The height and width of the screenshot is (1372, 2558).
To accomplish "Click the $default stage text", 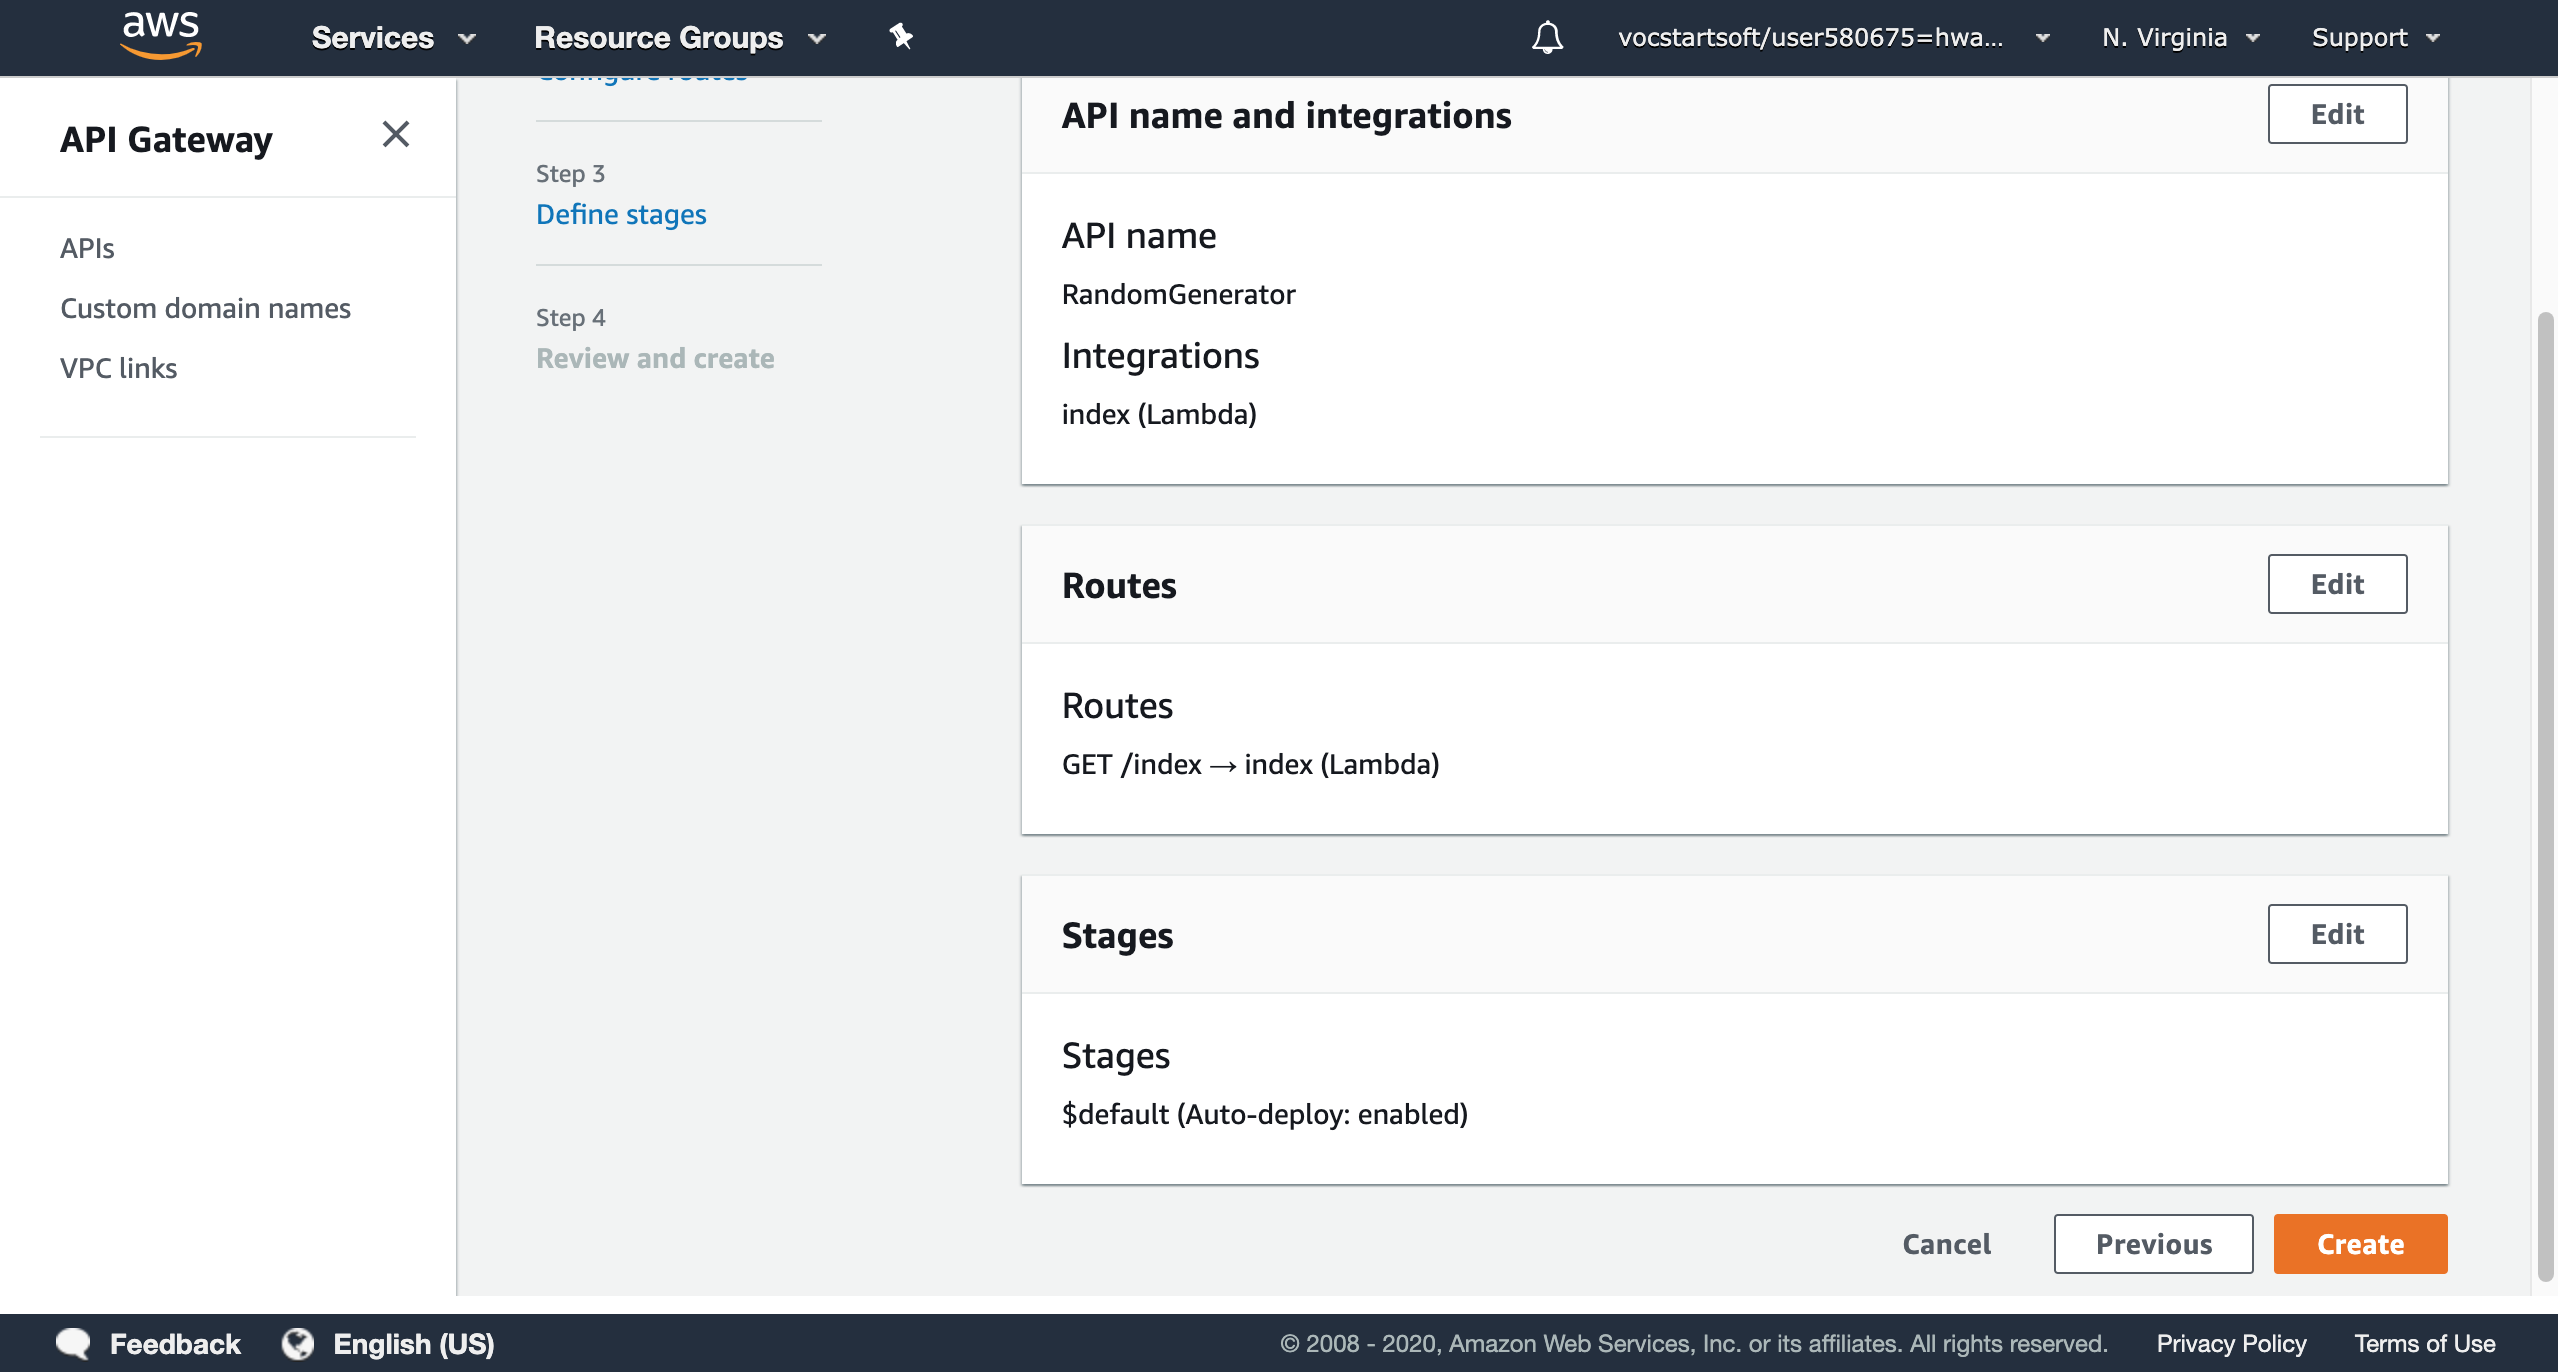I will (1264, 1114).
